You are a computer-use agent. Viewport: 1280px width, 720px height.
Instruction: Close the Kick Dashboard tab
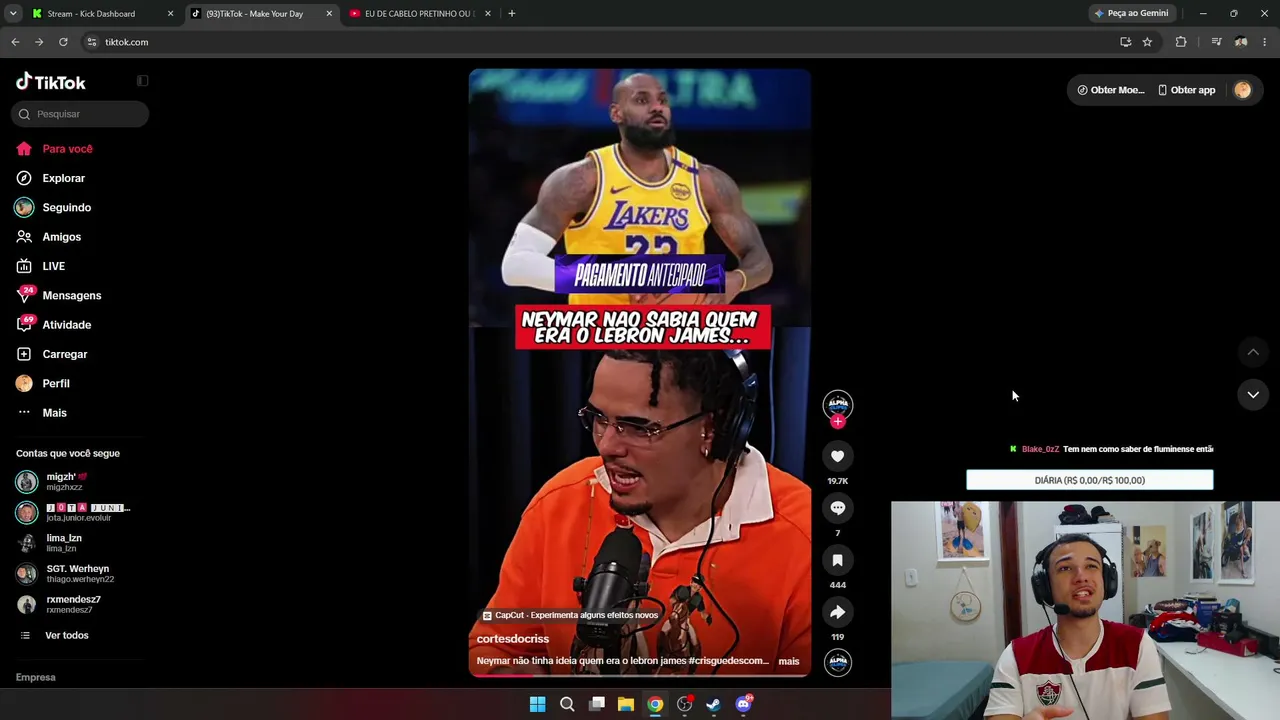point(170,14)
